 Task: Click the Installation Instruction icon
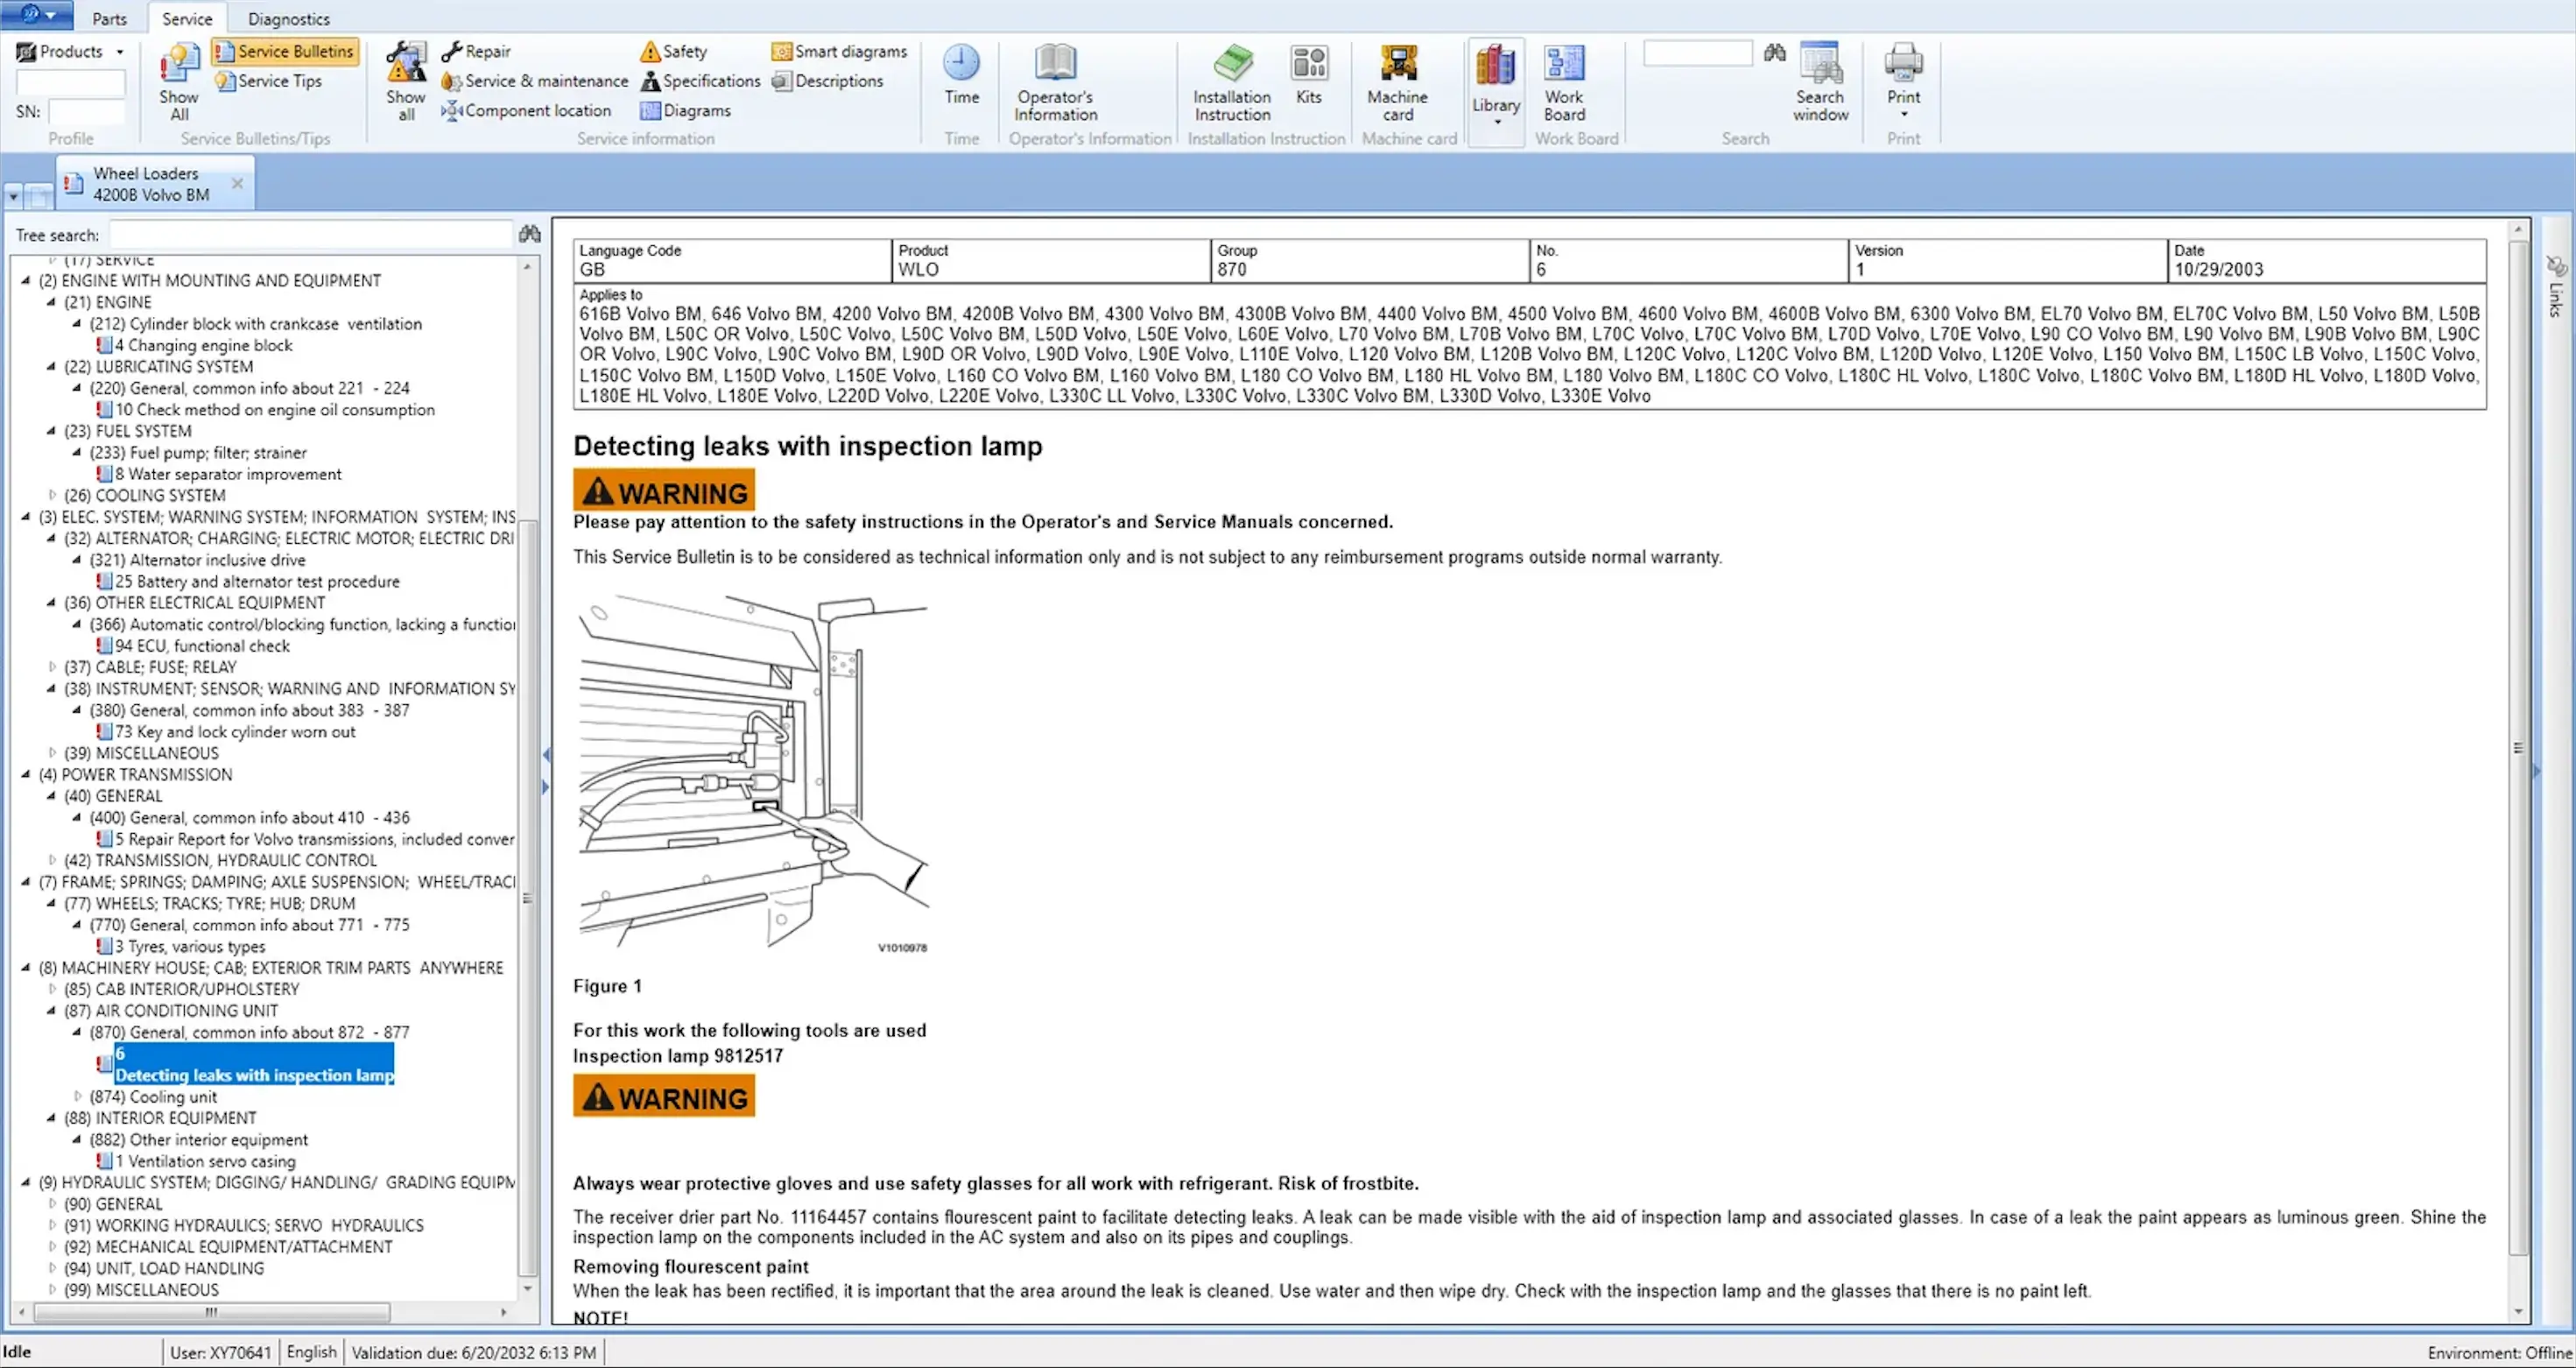(x=1231, y=64)
